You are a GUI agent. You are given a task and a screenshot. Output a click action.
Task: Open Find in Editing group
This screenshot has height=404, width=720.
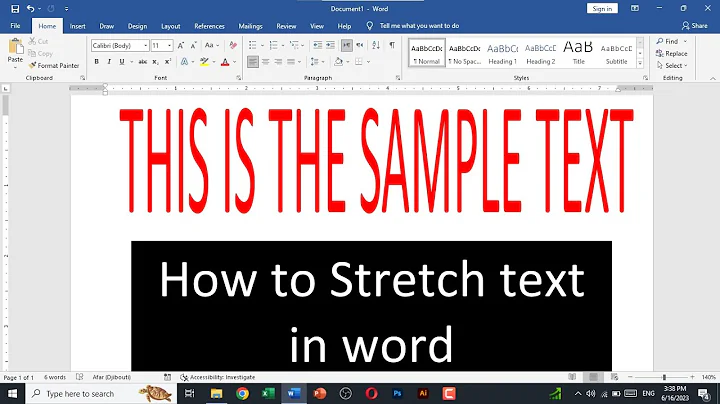[x=668, y=41]
